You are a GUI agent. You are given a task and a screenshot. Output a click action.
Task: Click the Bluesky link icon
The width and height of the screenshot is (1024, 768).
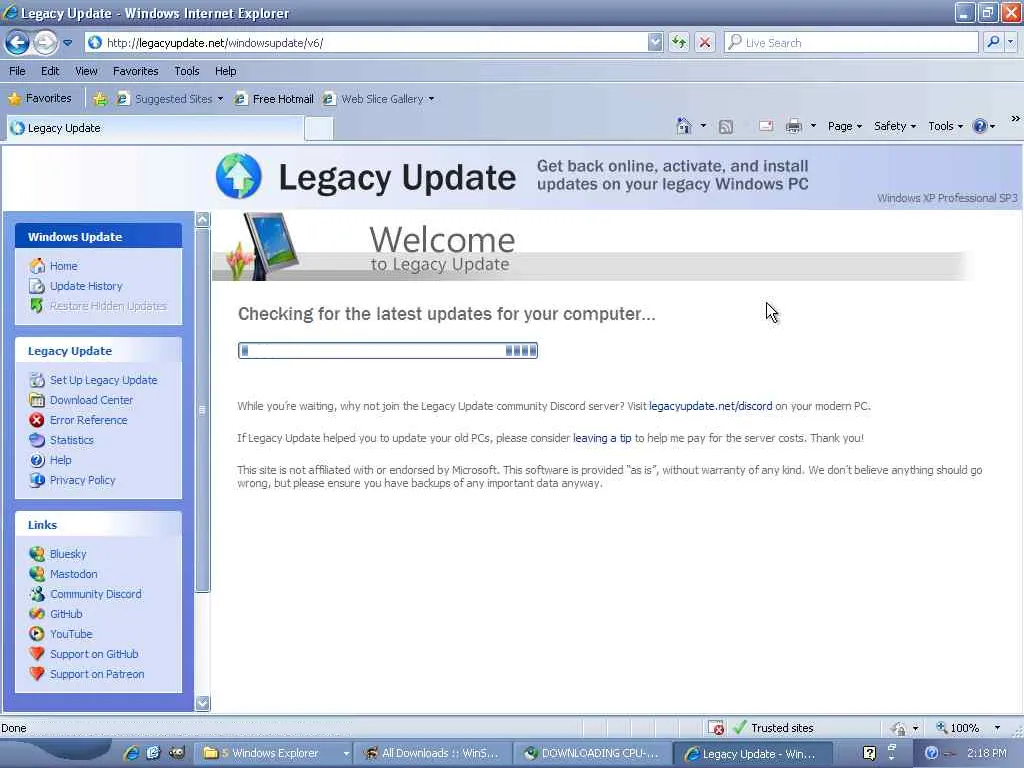pyautogui.click(x=37, y=554)
